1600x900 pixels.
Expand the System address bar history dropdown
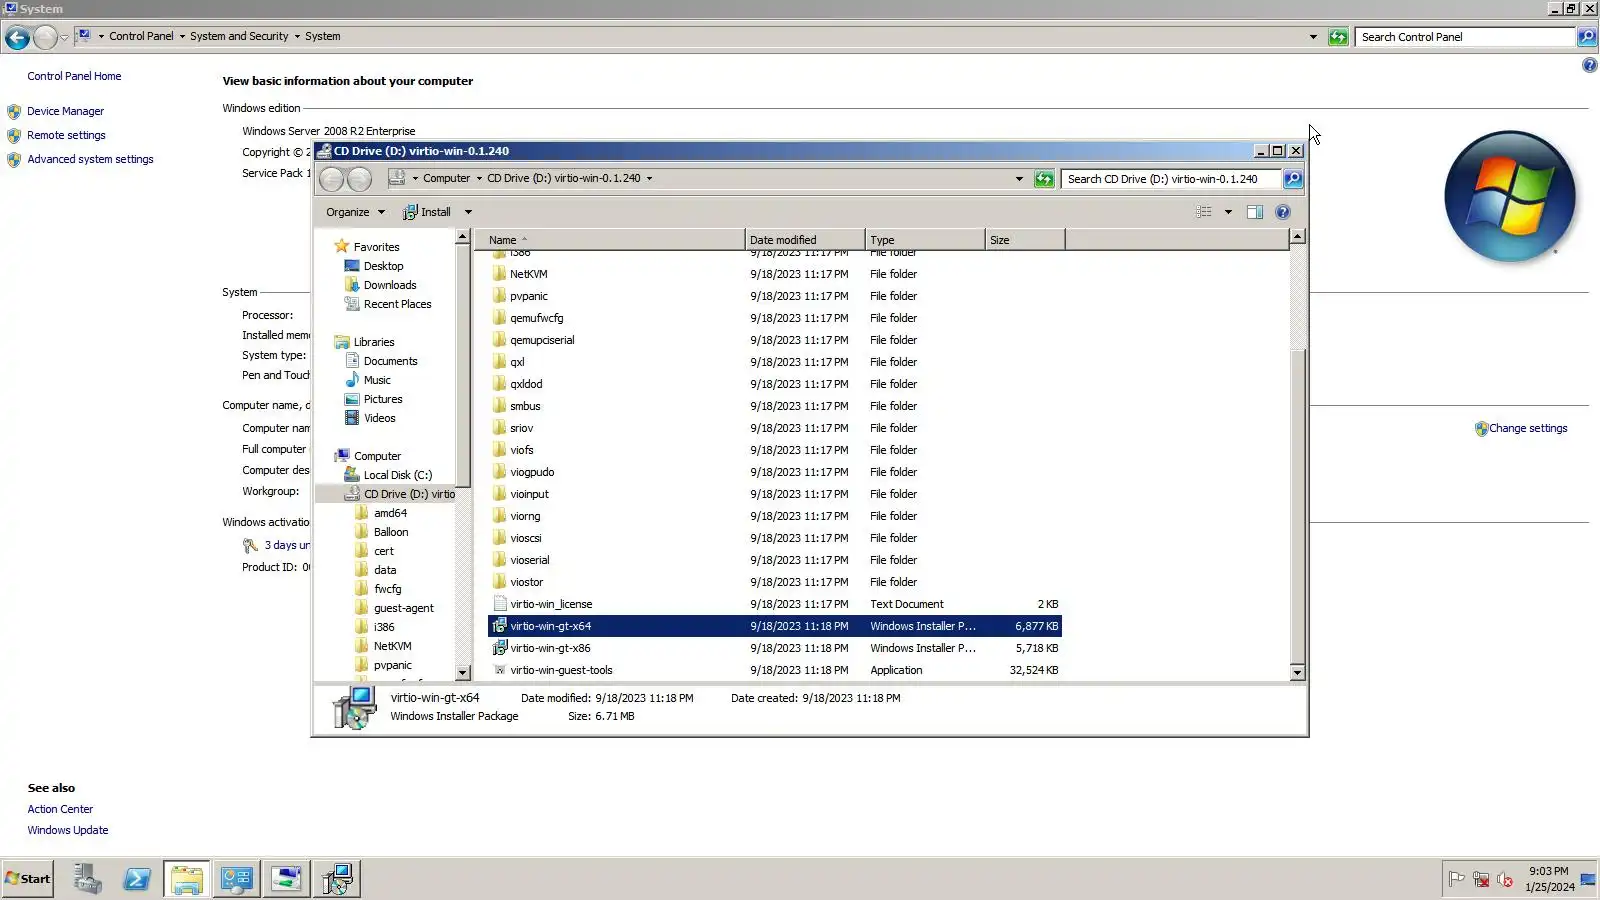[x=1313, y=37]
